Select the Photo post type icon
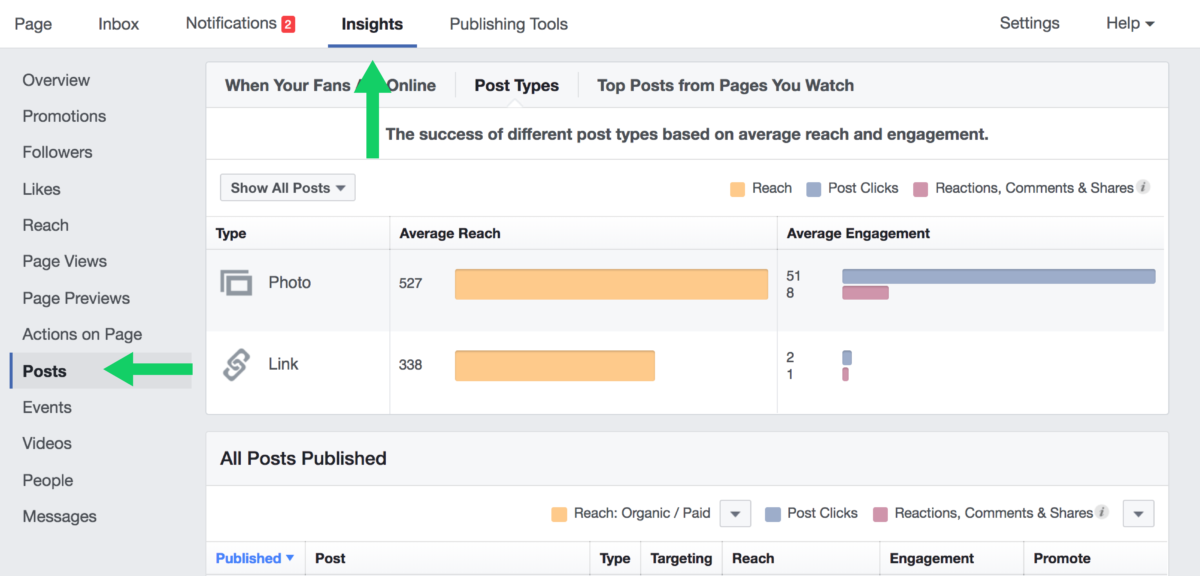The height and width of the screenshot is (576, 1200). pyautogui.click(x=236, y=282)
